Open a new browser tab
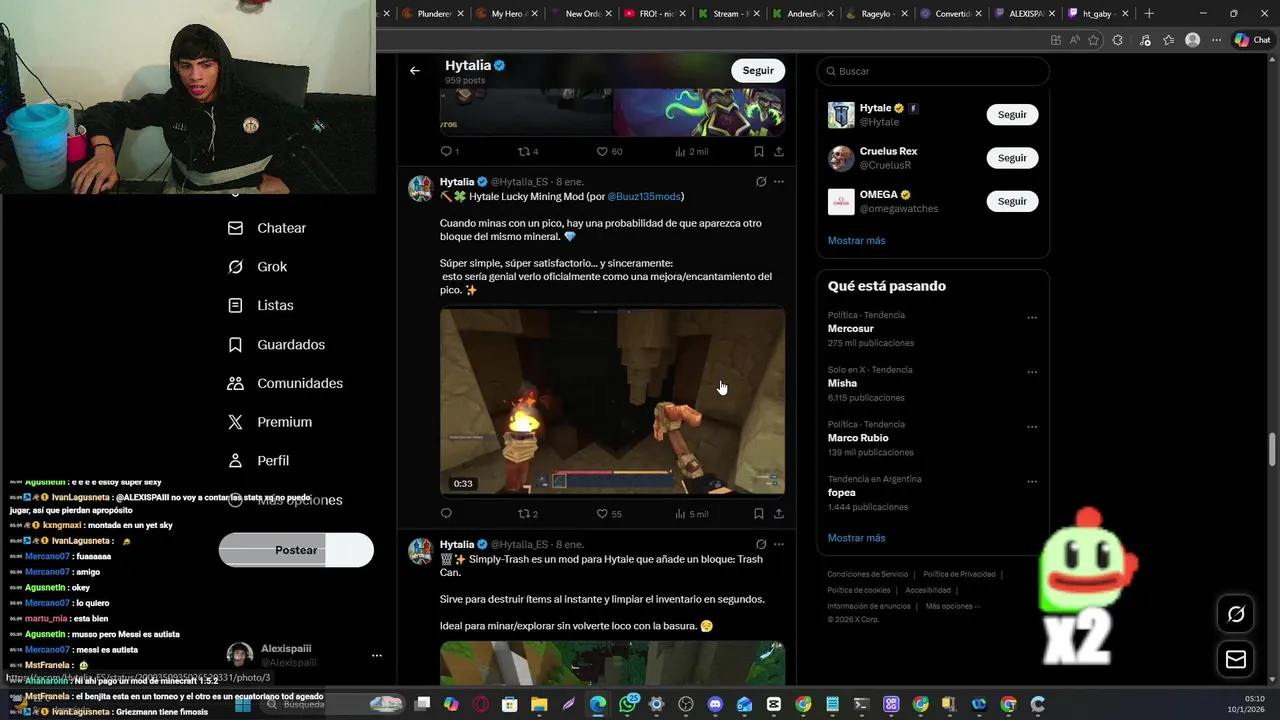 [x=1148, y=14]
